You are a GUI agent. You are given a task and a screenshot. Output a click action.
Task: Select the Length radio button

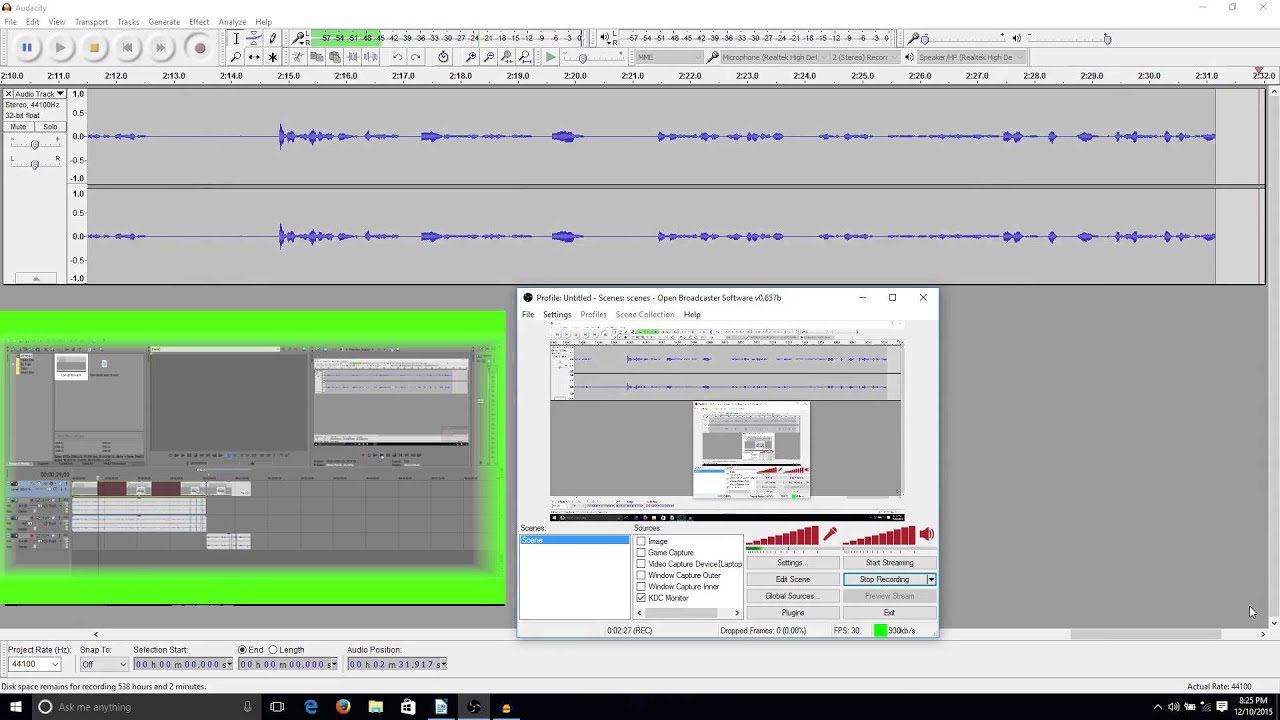pos(273,650)
